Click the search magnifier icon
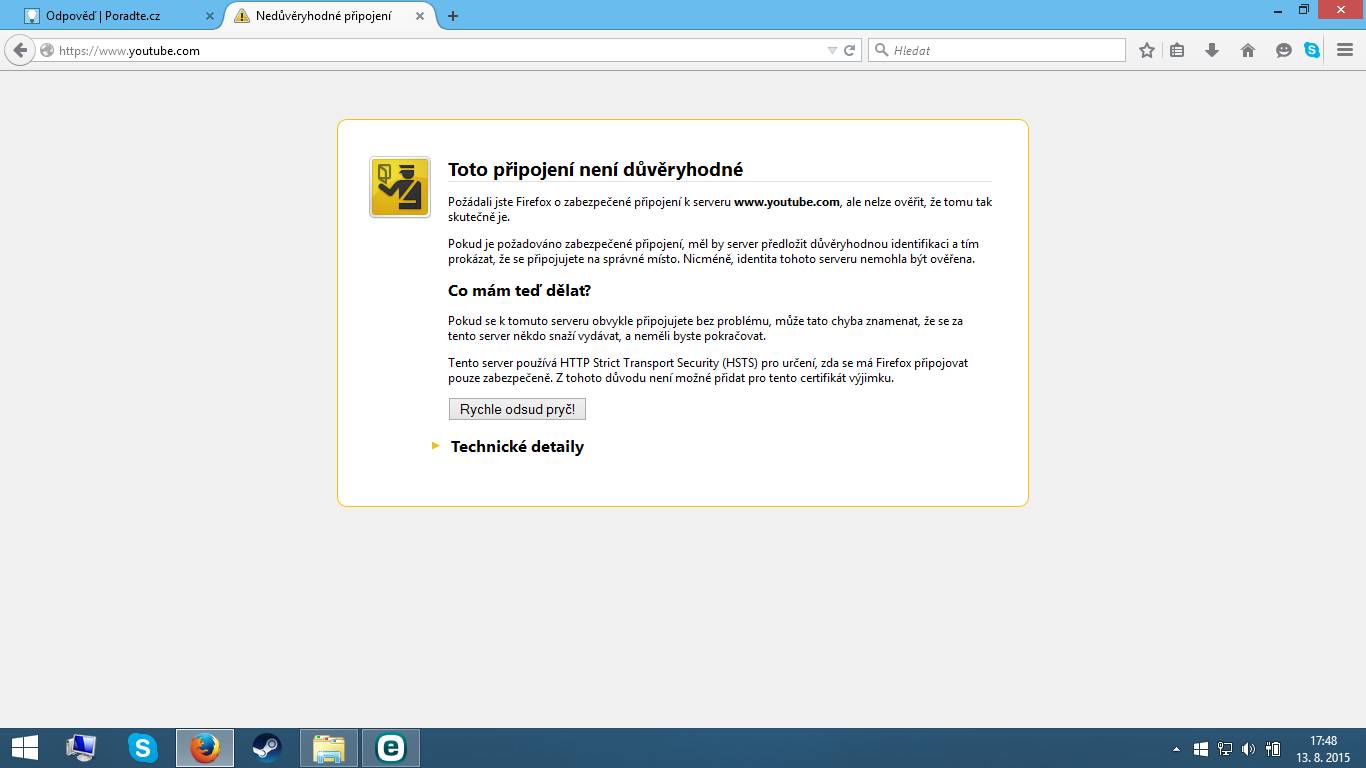 point(881,50)
